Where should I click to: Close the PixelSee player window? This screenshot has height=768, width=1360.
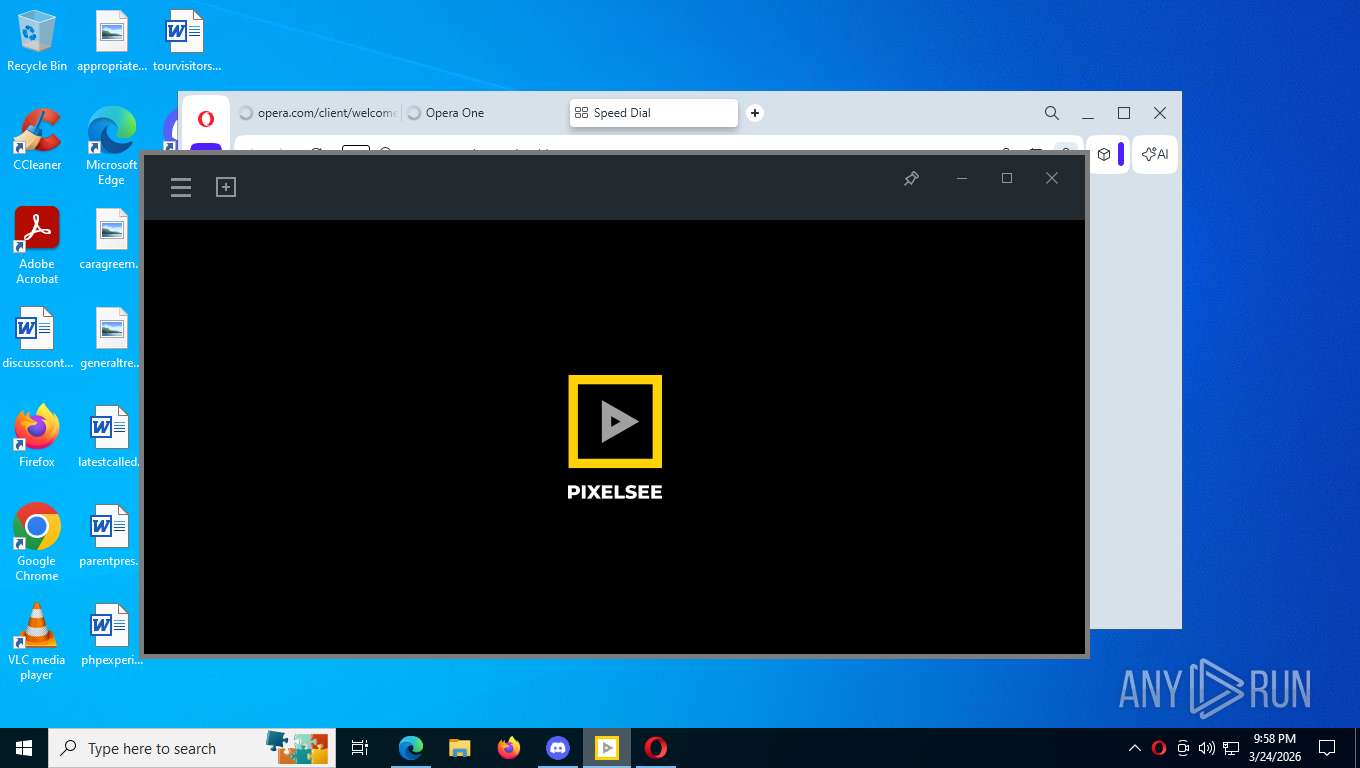click(1052, 178)
